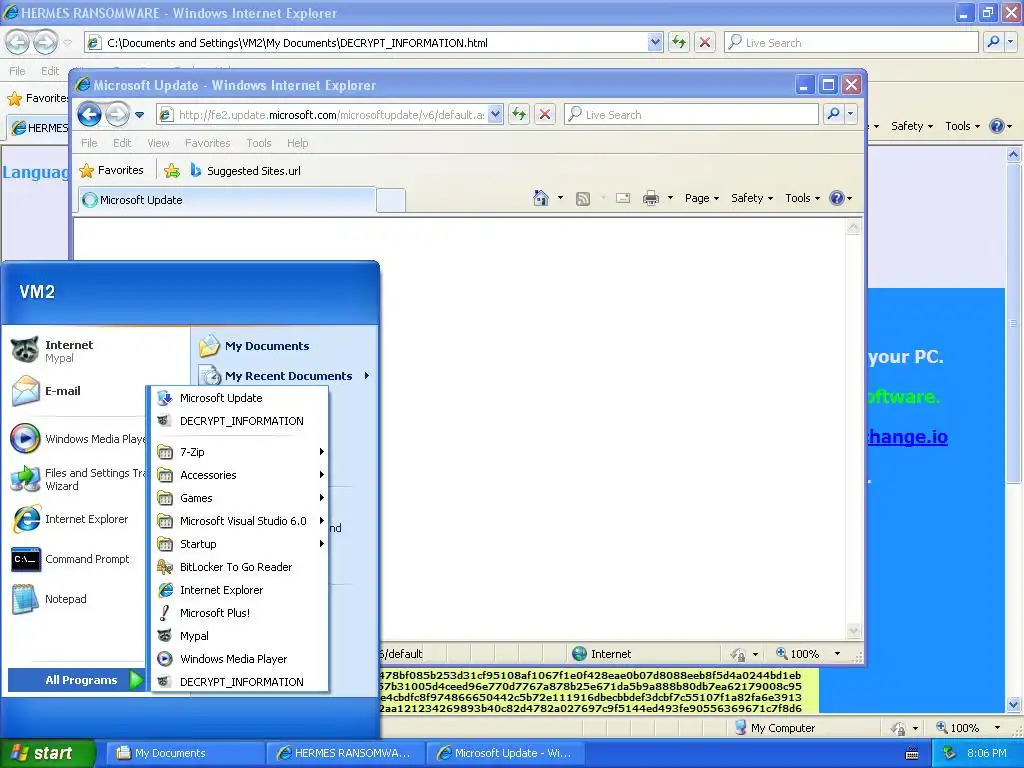This screenshot has width=1024, height=768.
Task: Open Help menu in Microsoft Update window
Action: click(x=297, y=143)
